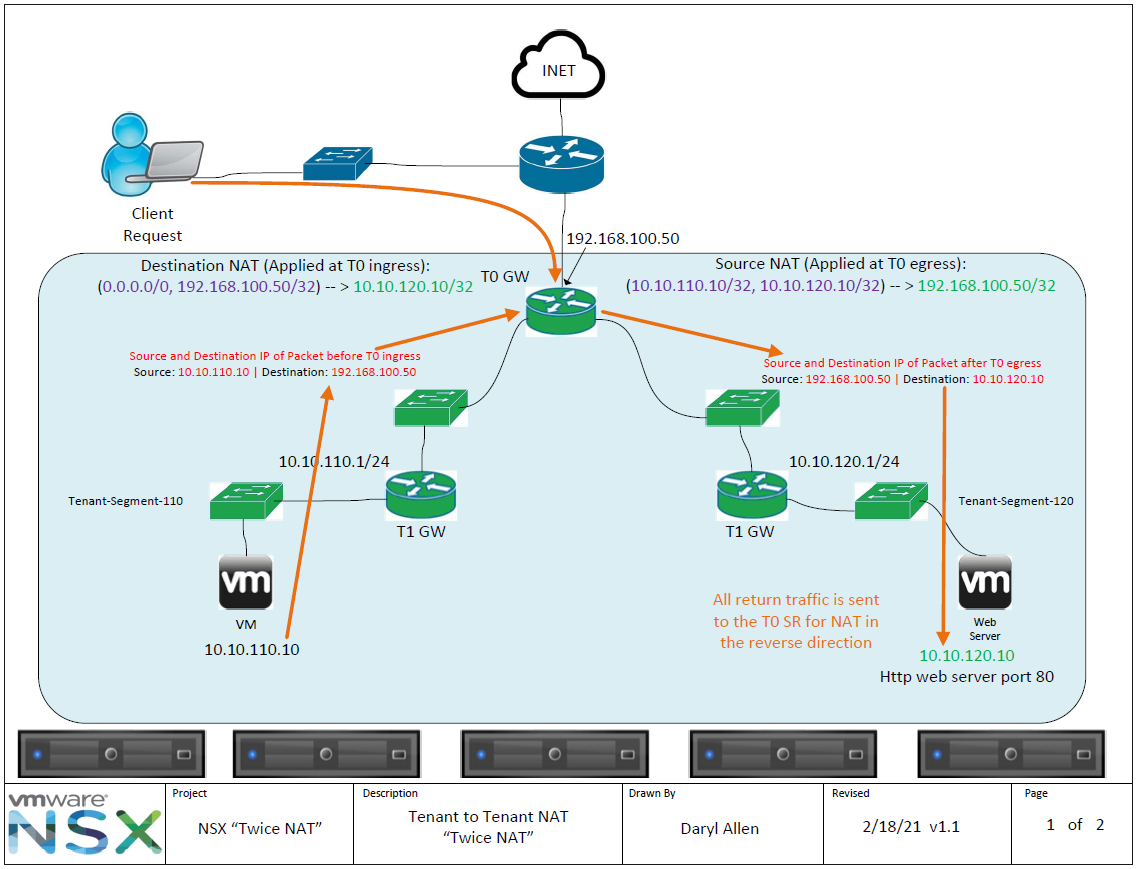1137x869 pixels.
Task: Select the Web Server VM icon
Action: (984, 583)
